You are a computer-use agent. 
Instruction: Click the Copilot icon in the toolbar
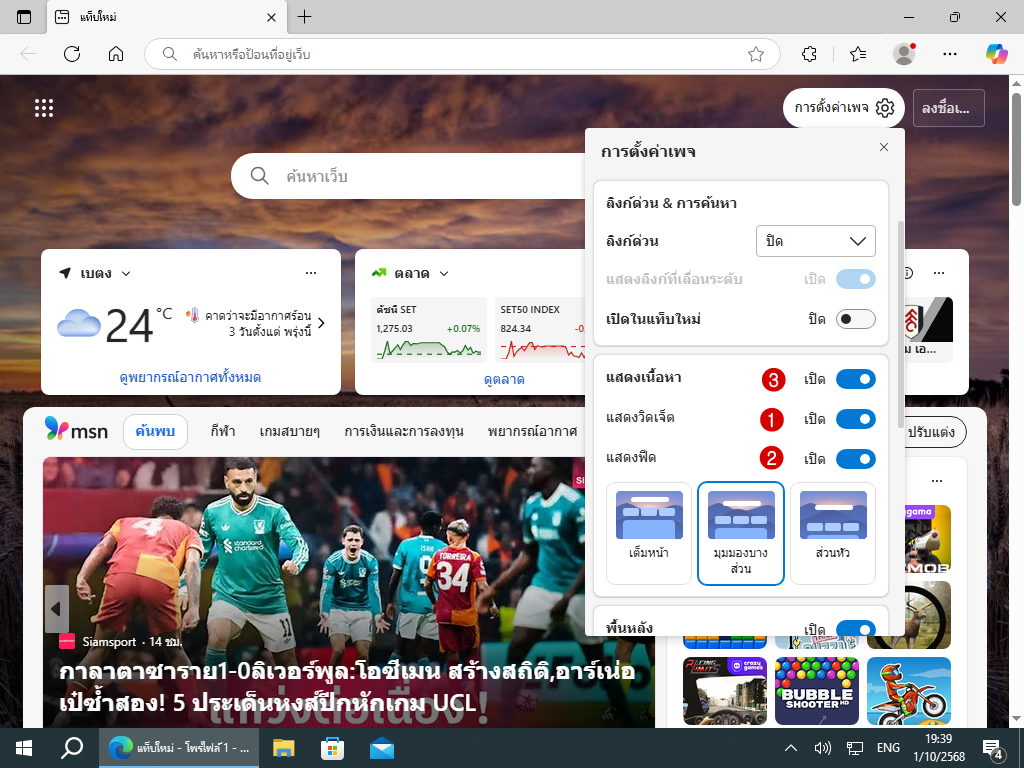point(996,54)
